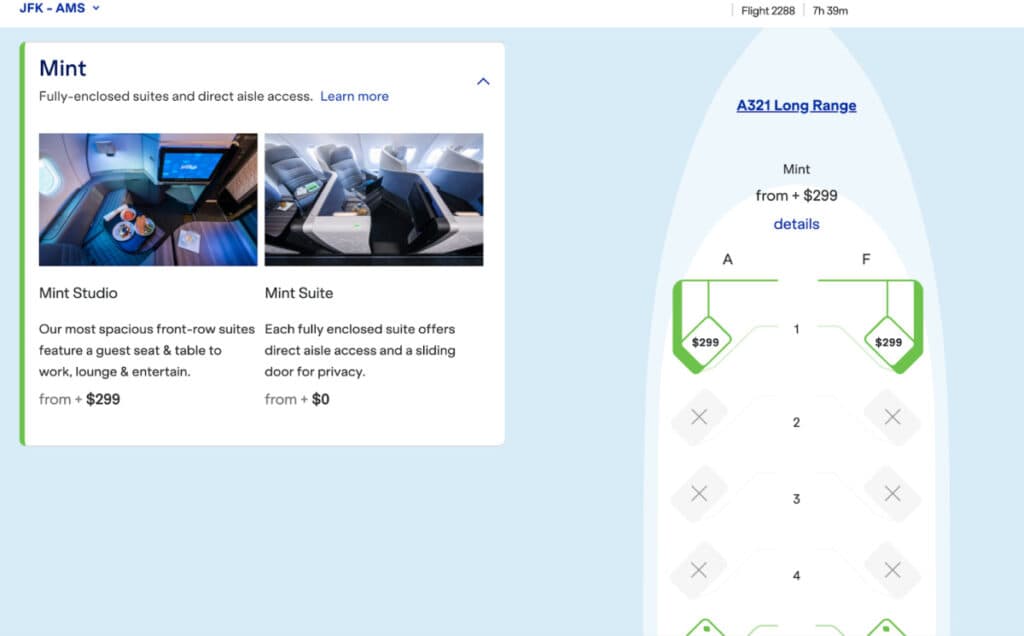Image resolution: width=1024 pixels, height=636 pixels.
Task: Collapse the Mint info panel chevron
Action: 483,81
